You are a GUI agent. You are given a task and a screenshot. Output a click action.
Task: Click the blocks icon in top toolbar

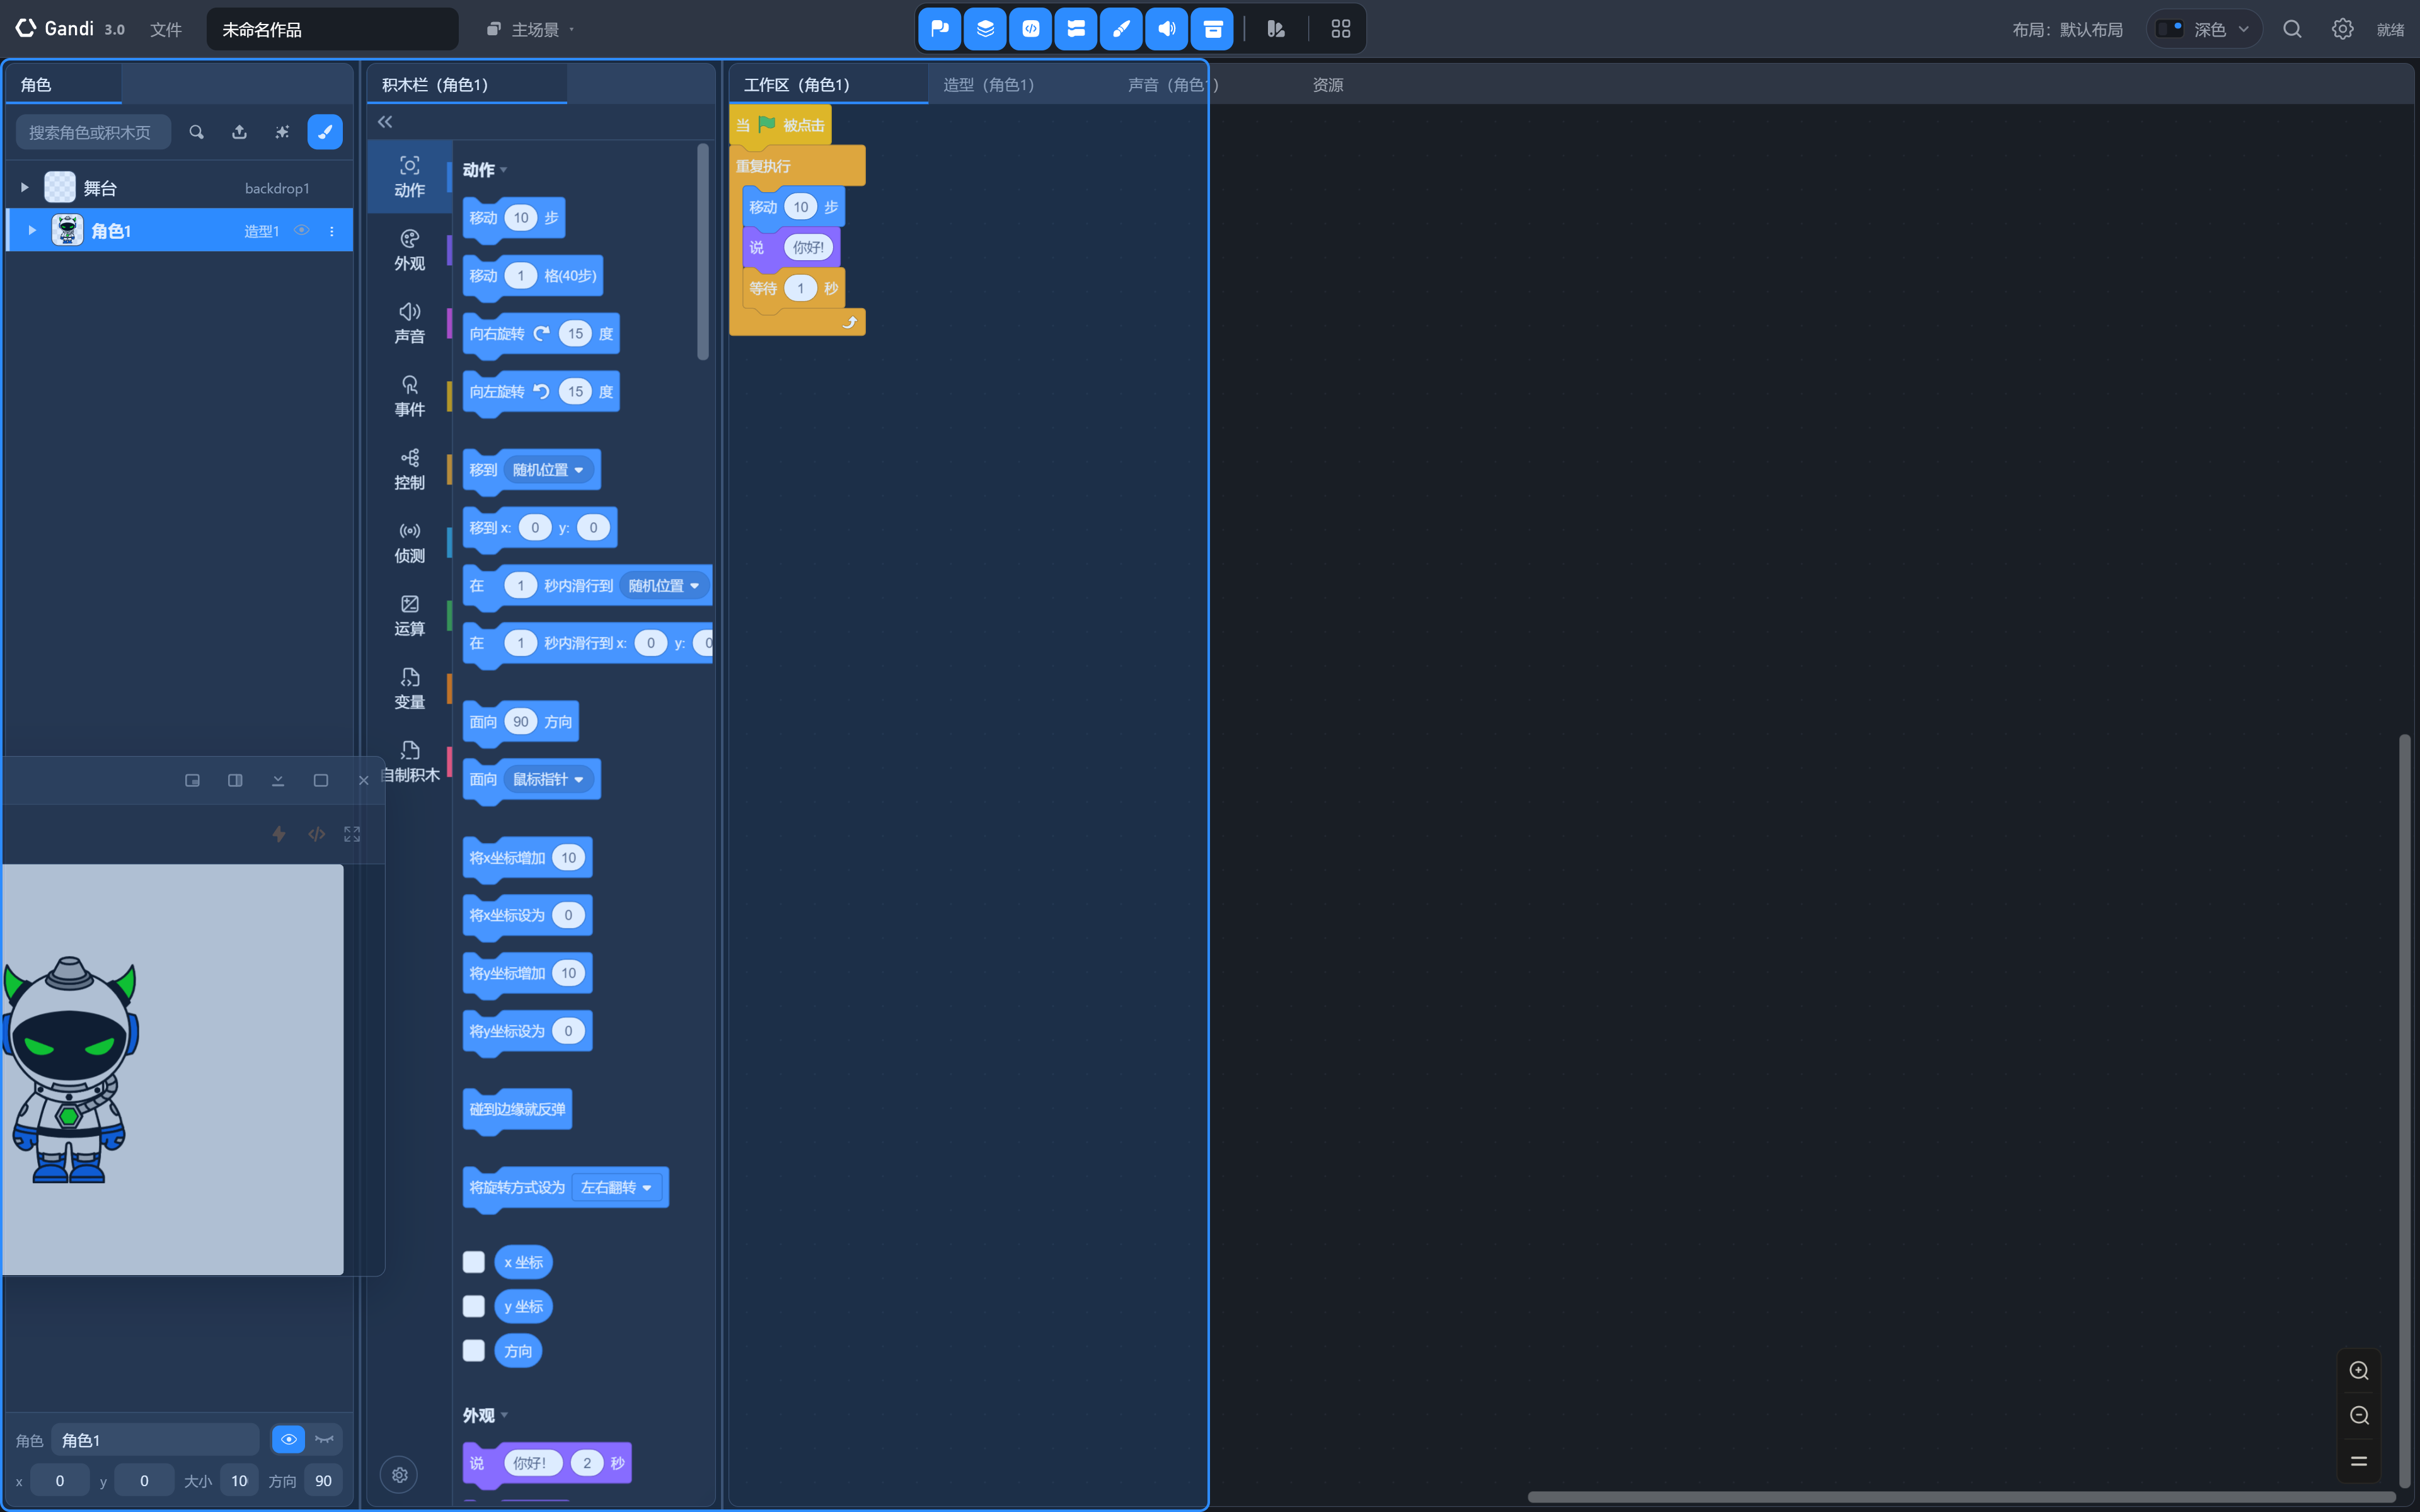(x=1076, y=29)
